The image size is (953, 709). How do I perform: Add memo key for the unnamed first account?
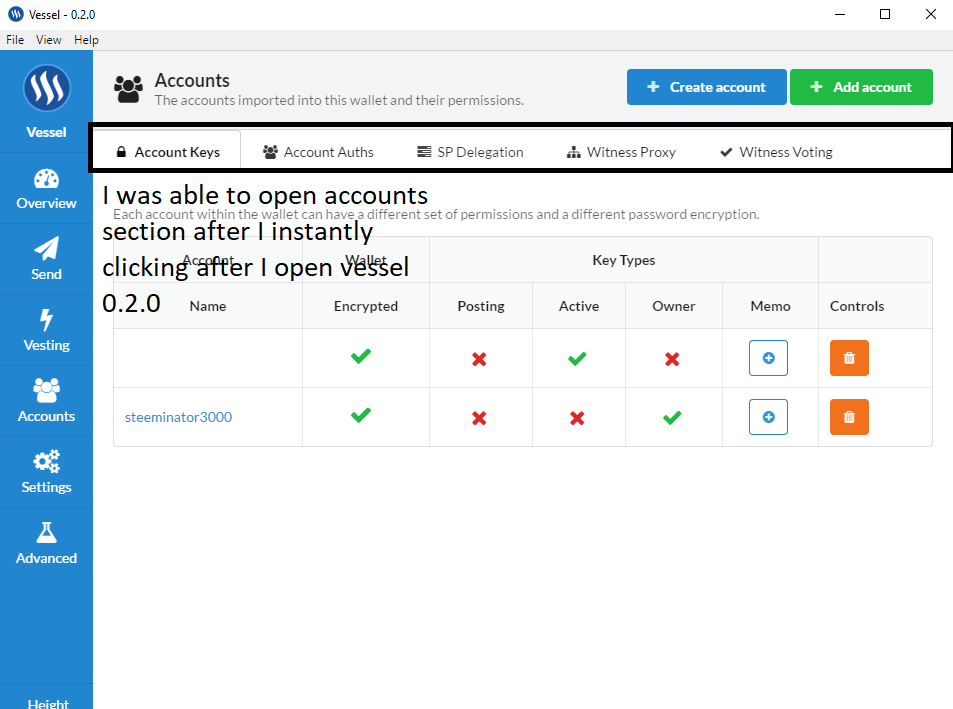point(768,358)
